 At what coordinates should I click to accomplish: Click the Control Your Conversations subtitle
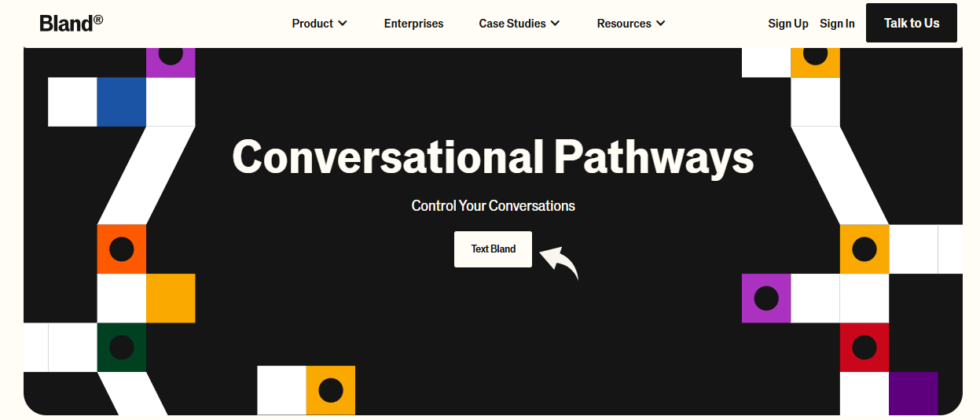493,206
